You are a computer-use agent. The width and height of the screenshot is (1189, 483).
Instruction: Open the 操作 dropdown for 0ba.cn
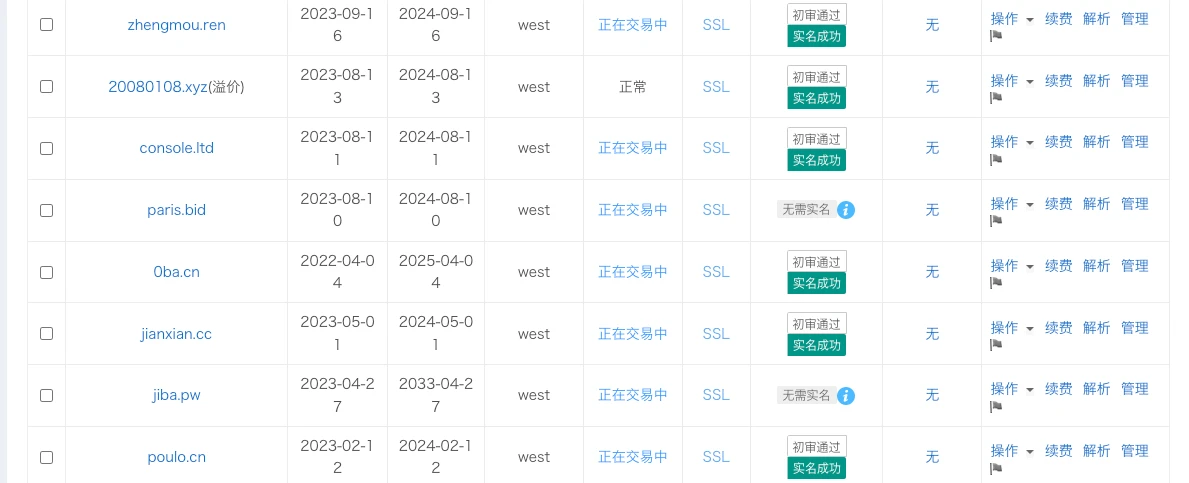point(1012,266)
